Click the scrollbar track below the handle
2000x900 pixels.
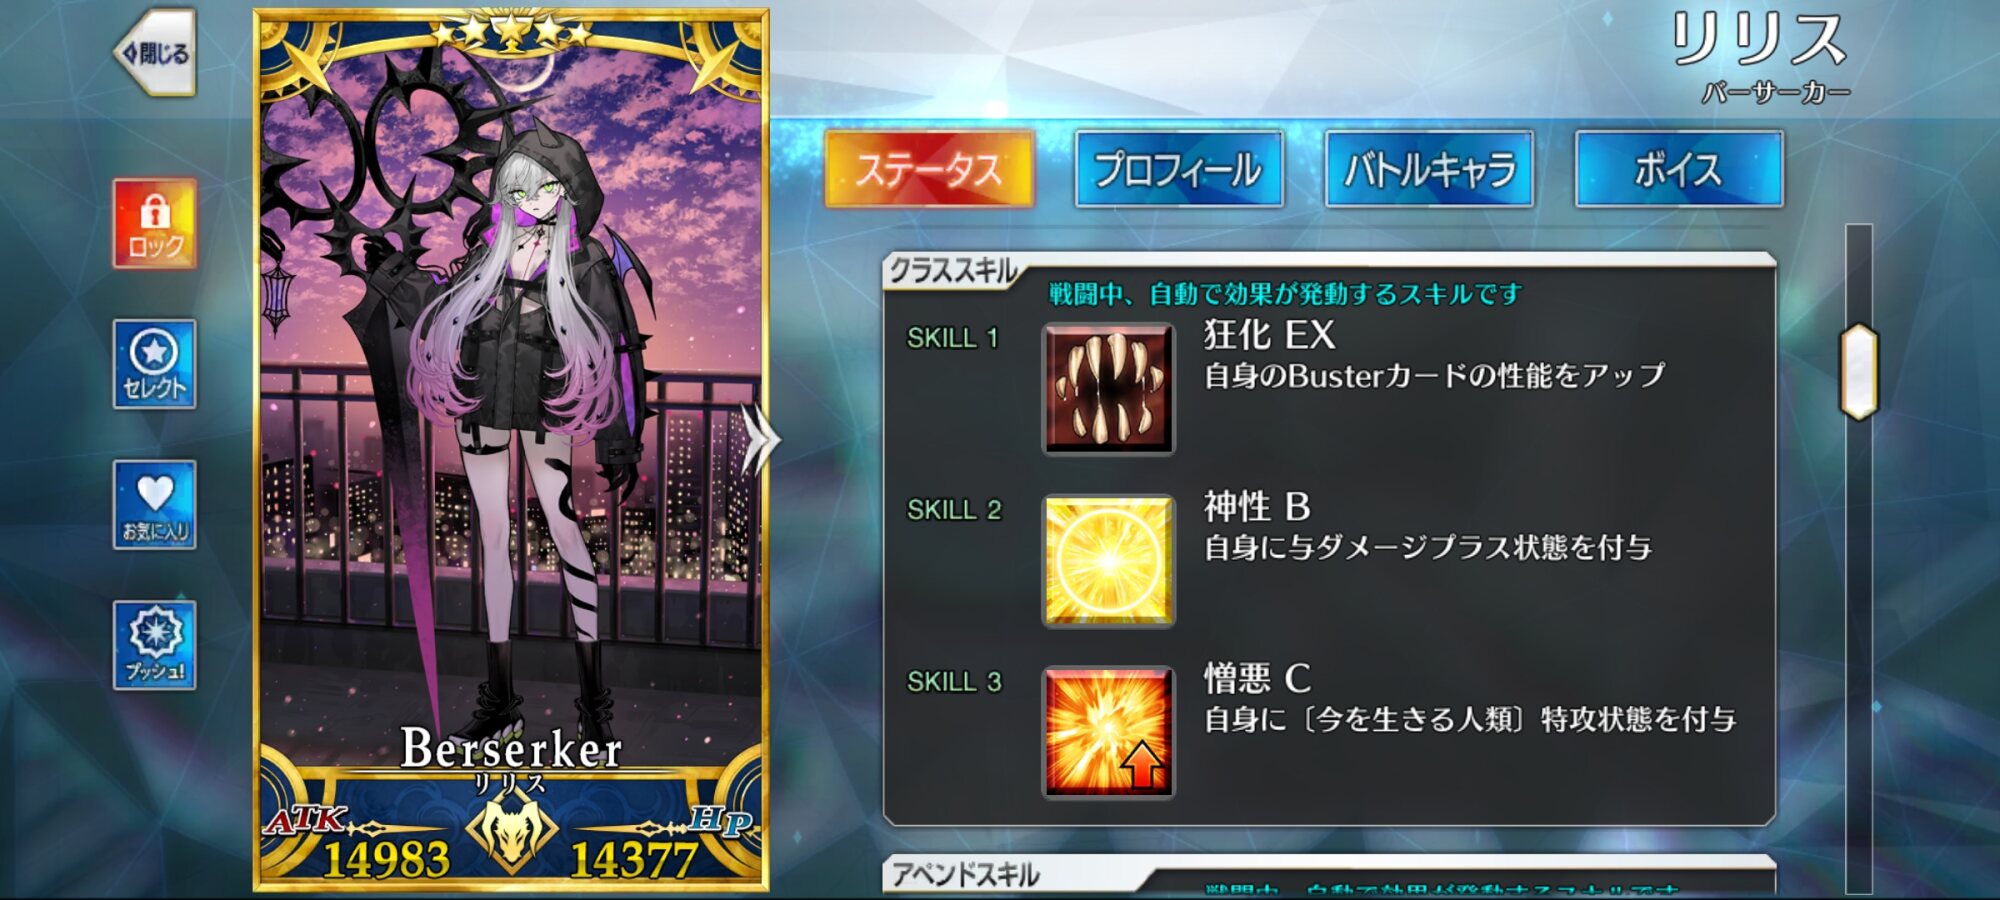1859,655
